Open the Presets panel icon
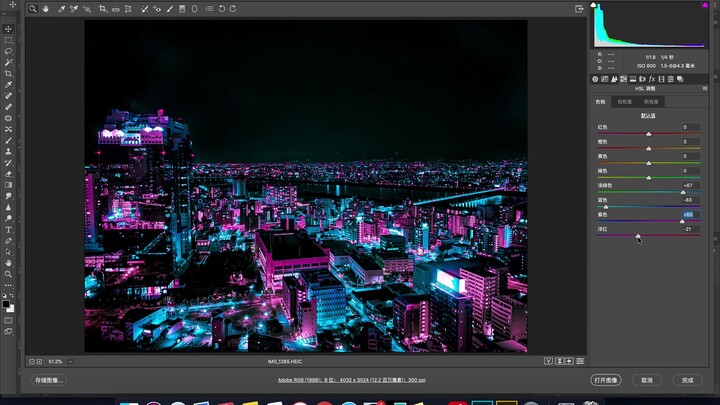 point(671,79)
